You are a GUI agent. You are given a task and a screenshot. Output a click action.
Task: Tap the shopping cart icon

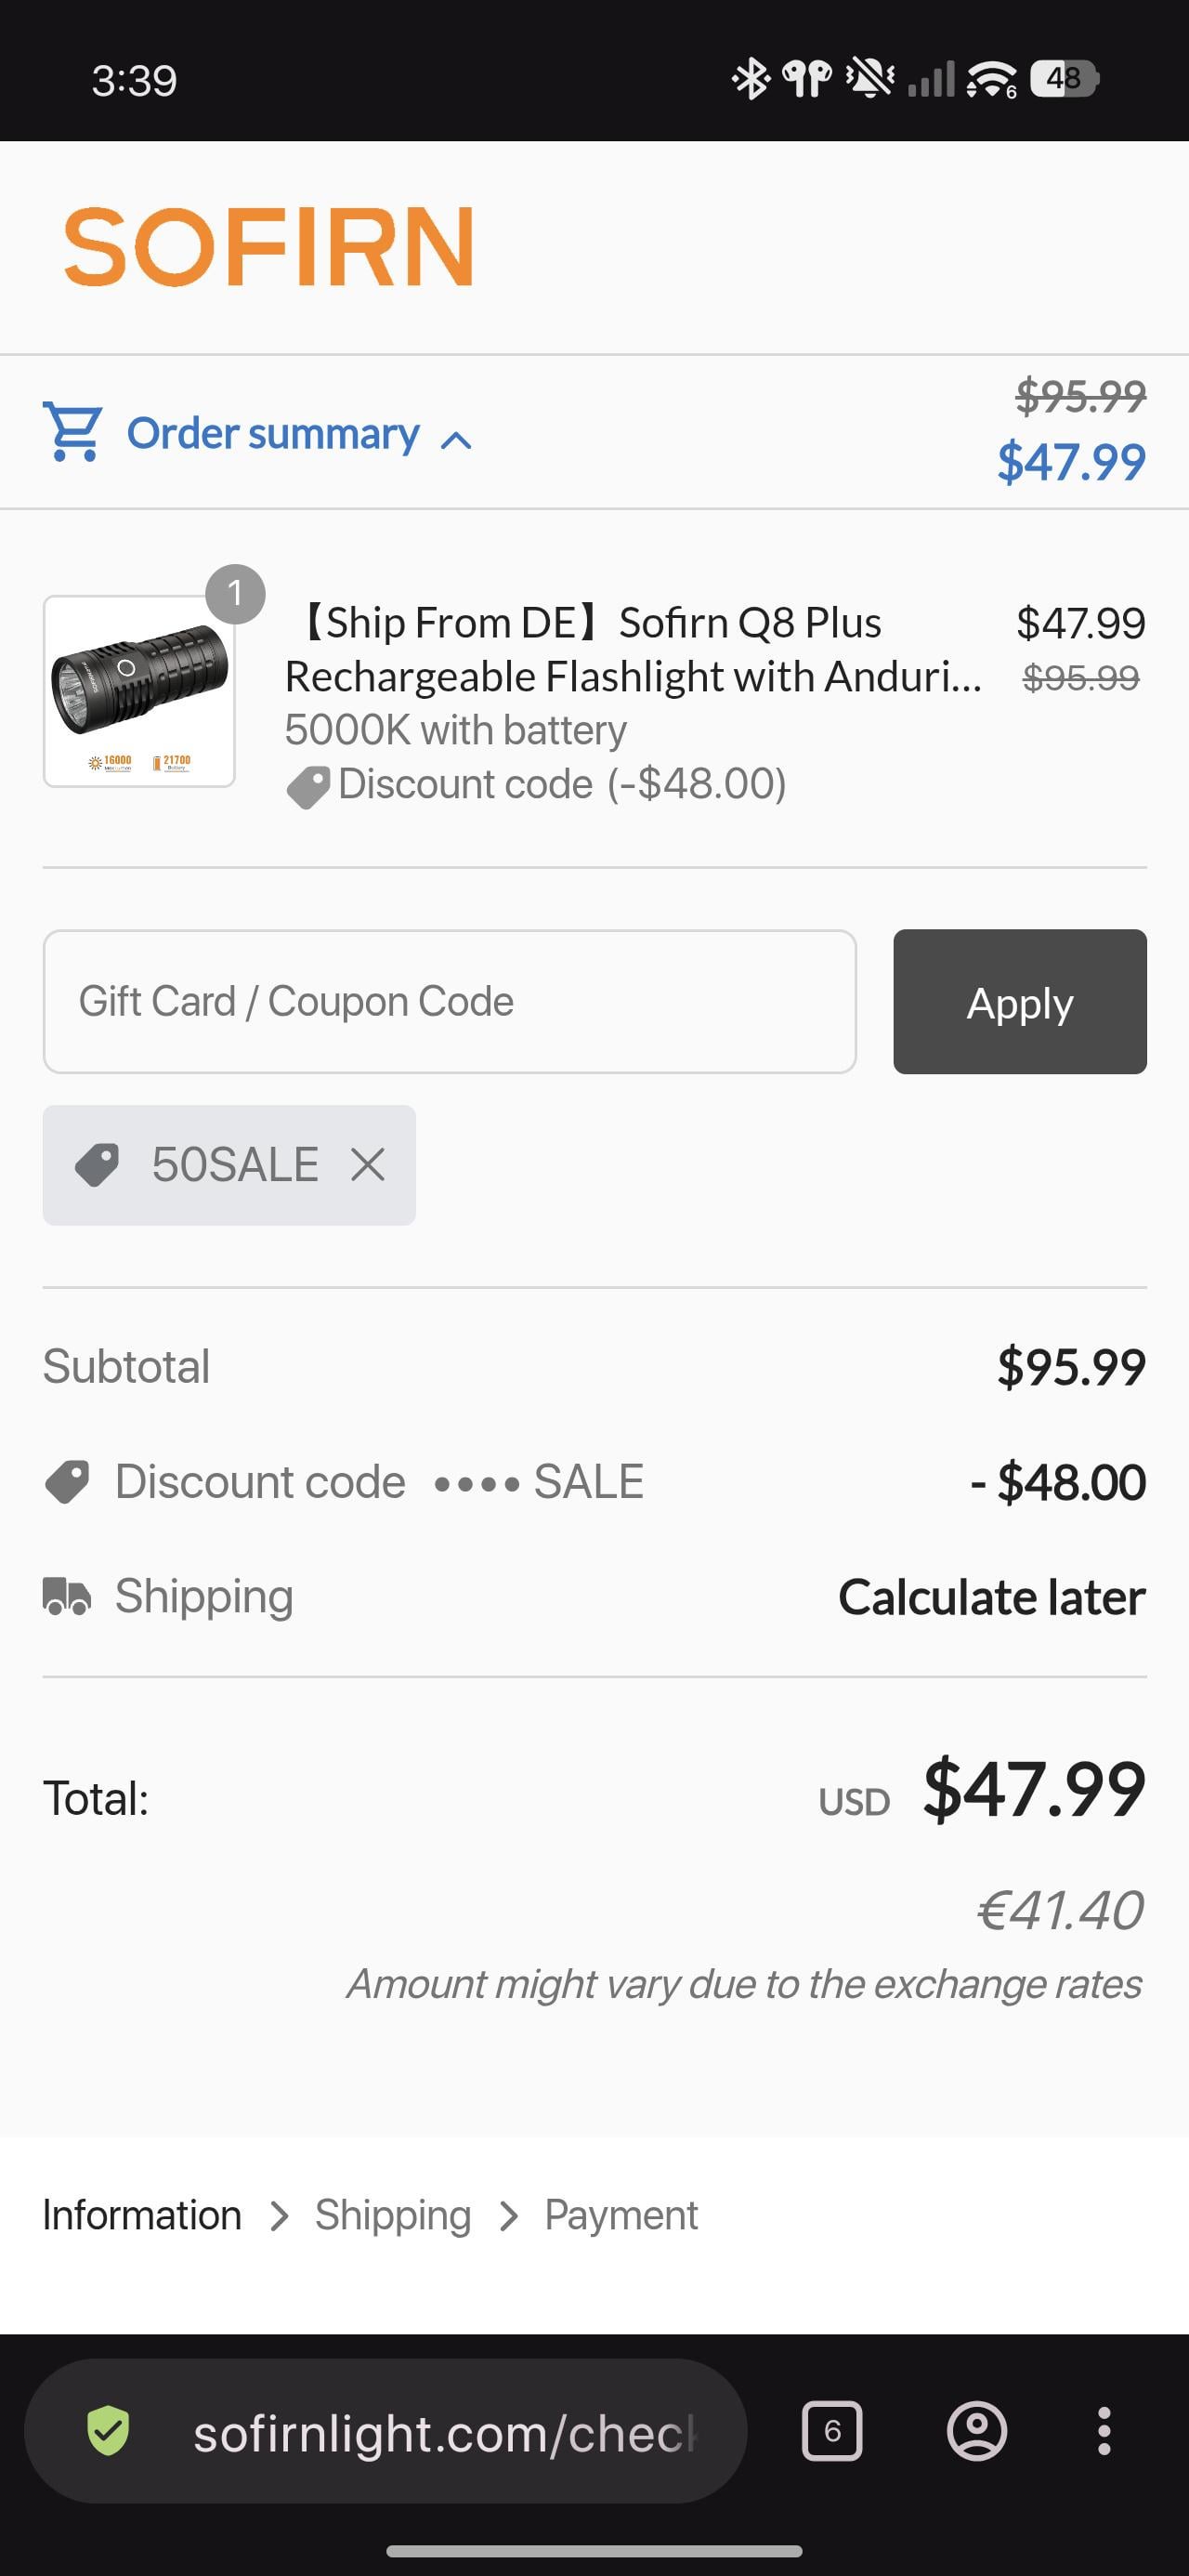point(72,432)
